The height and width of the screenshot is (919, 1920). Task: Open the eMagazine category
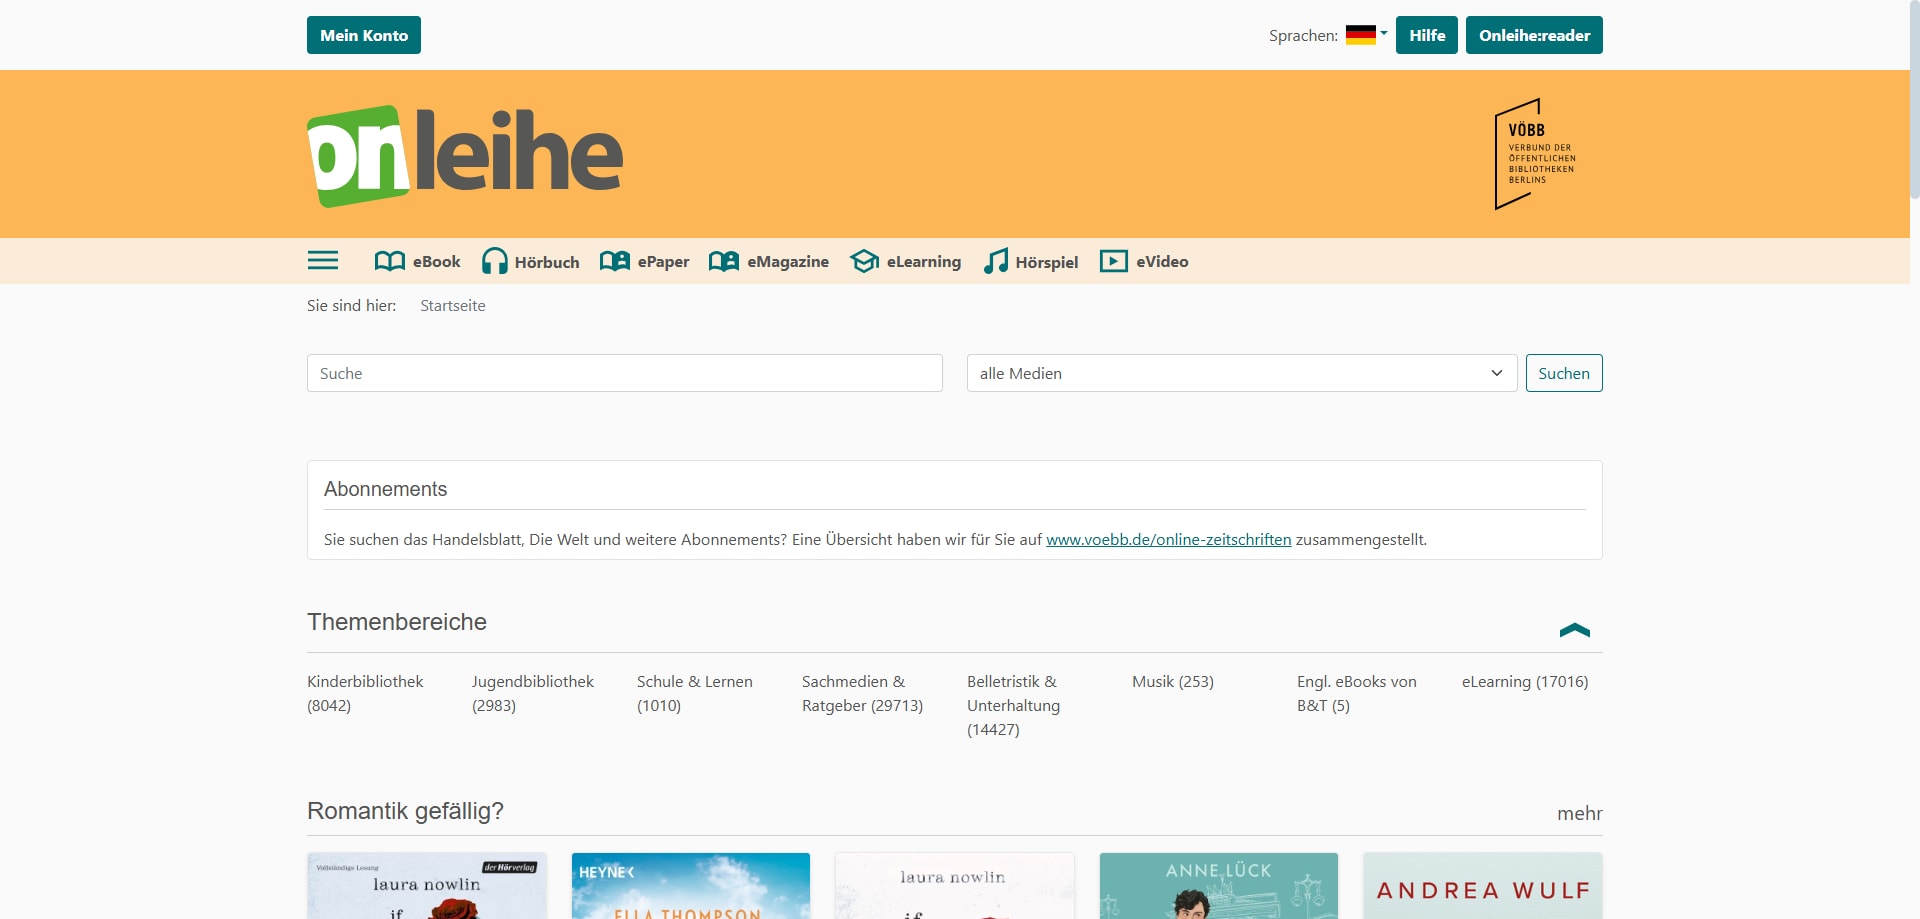(x=769, y=261)
